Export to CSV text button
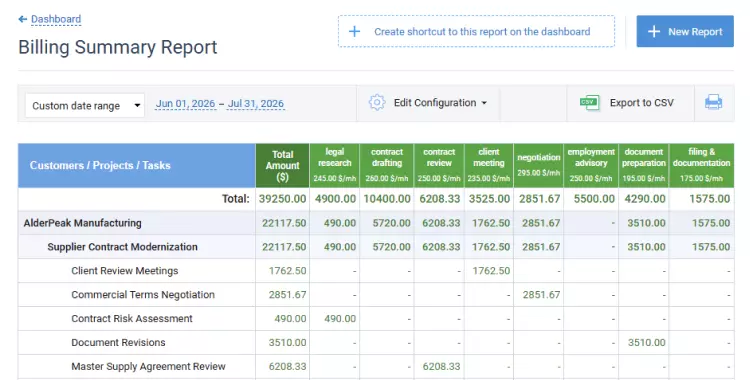The height and width of the screenshot is (380, 750). click(x=641, y=102)
